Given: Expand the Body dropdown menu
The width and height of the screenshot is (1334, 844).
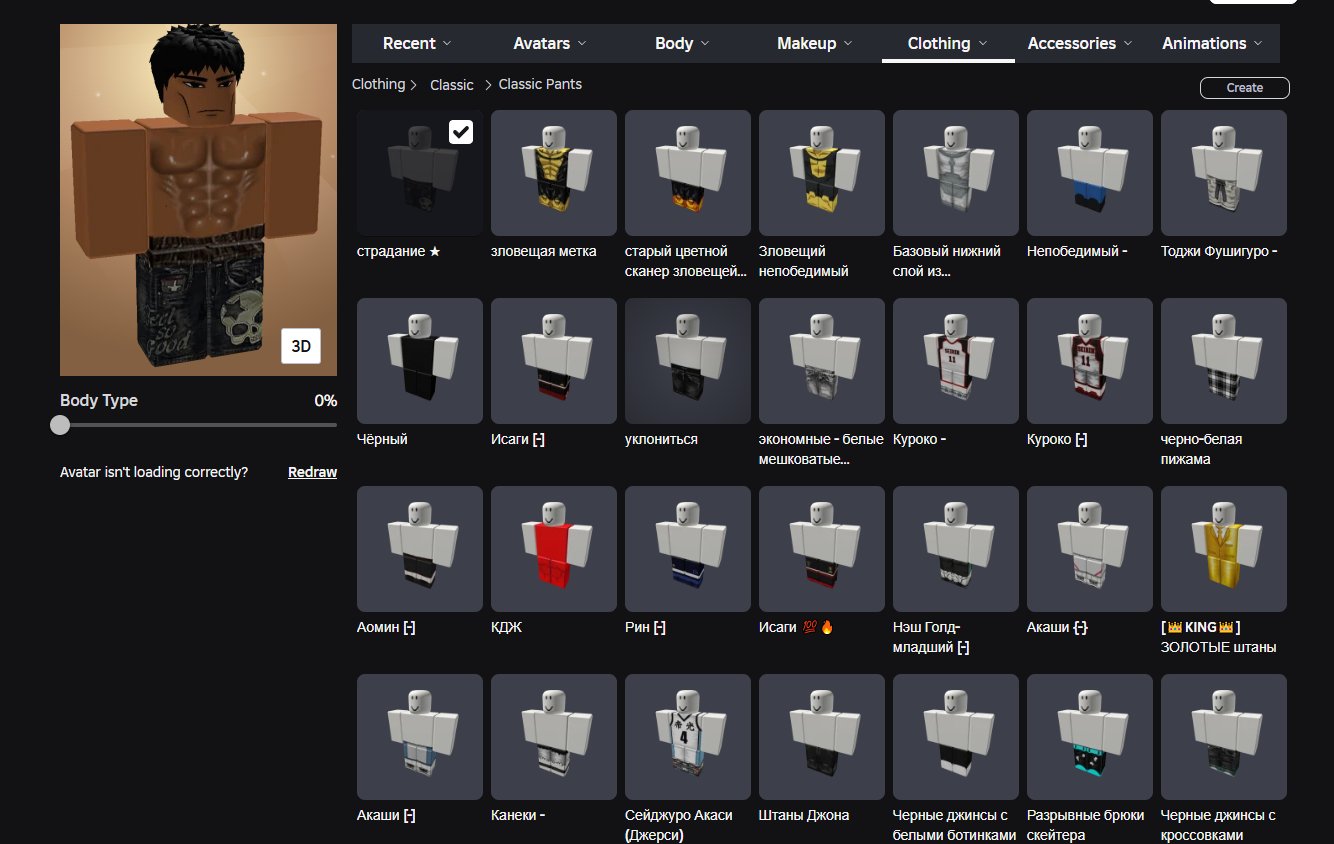Looking at the screenshot, I should click(682, 44).
